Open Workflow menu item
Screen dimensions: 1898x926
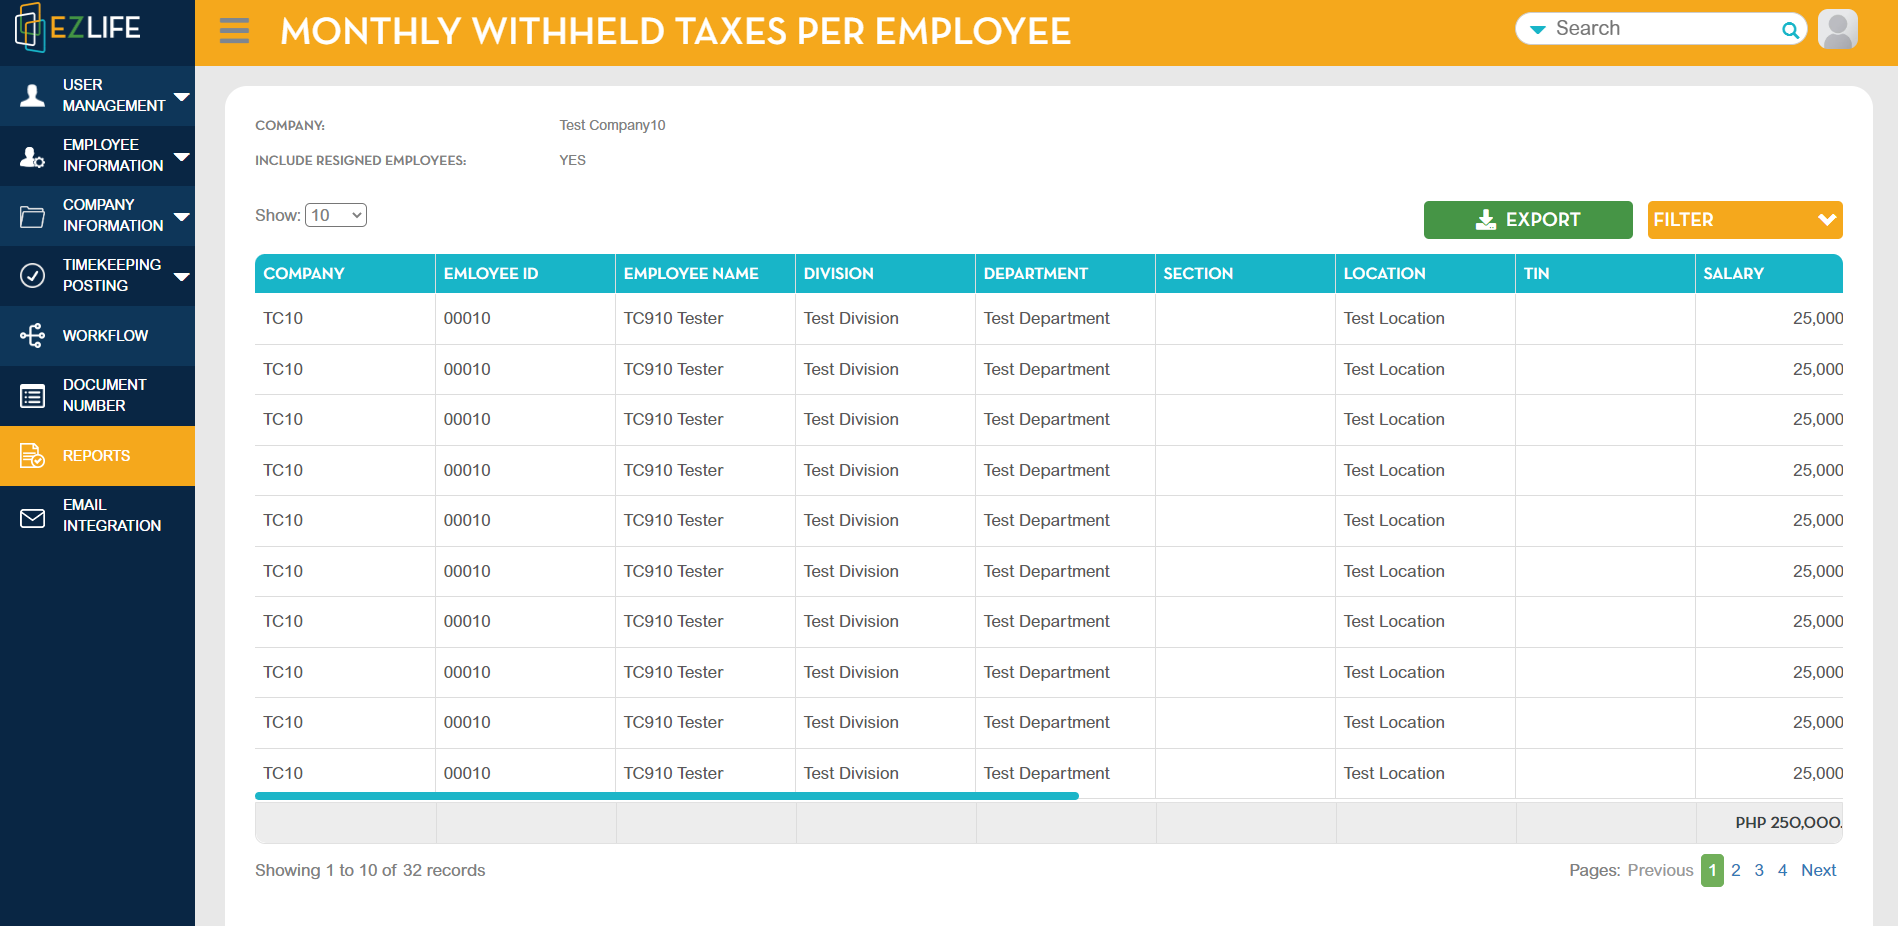pyautogui.click(x=97, y=336)
